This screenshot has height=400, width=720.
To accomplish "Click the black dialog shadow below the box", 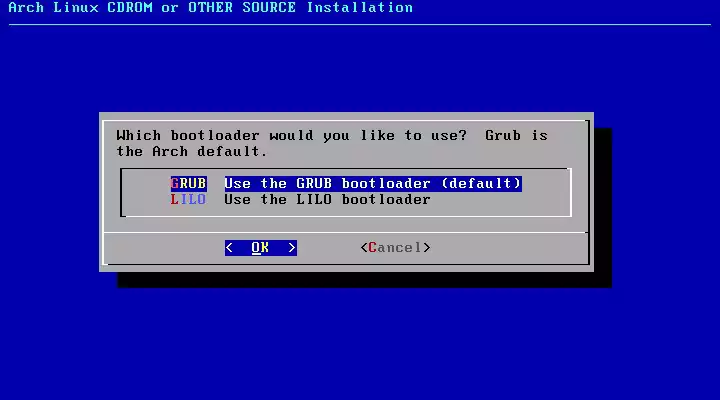I will pos(360,279).
